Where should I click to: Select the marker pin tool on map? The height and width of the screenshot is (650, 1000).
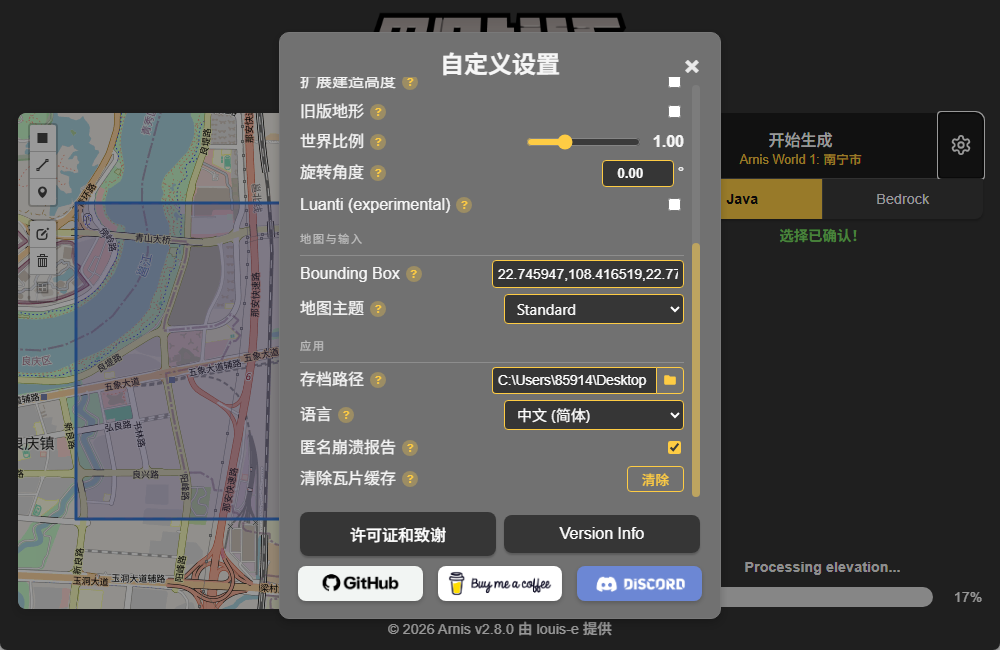(x=43, y=192)
